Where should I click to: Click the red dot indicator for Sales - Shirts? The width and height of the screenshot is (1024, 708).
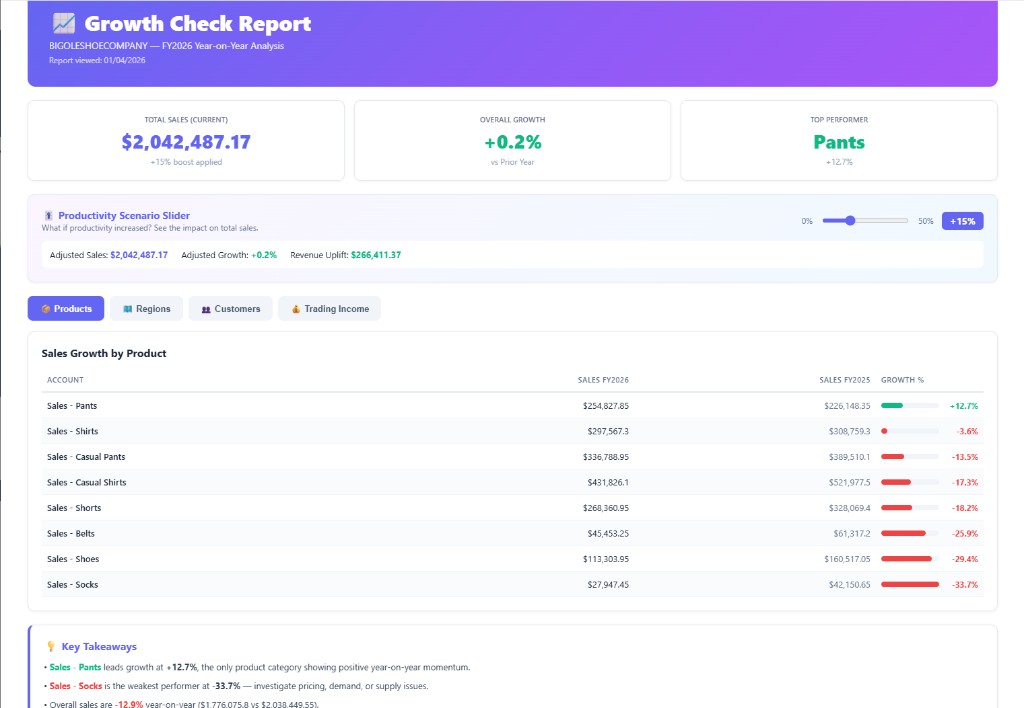[884, 431]
